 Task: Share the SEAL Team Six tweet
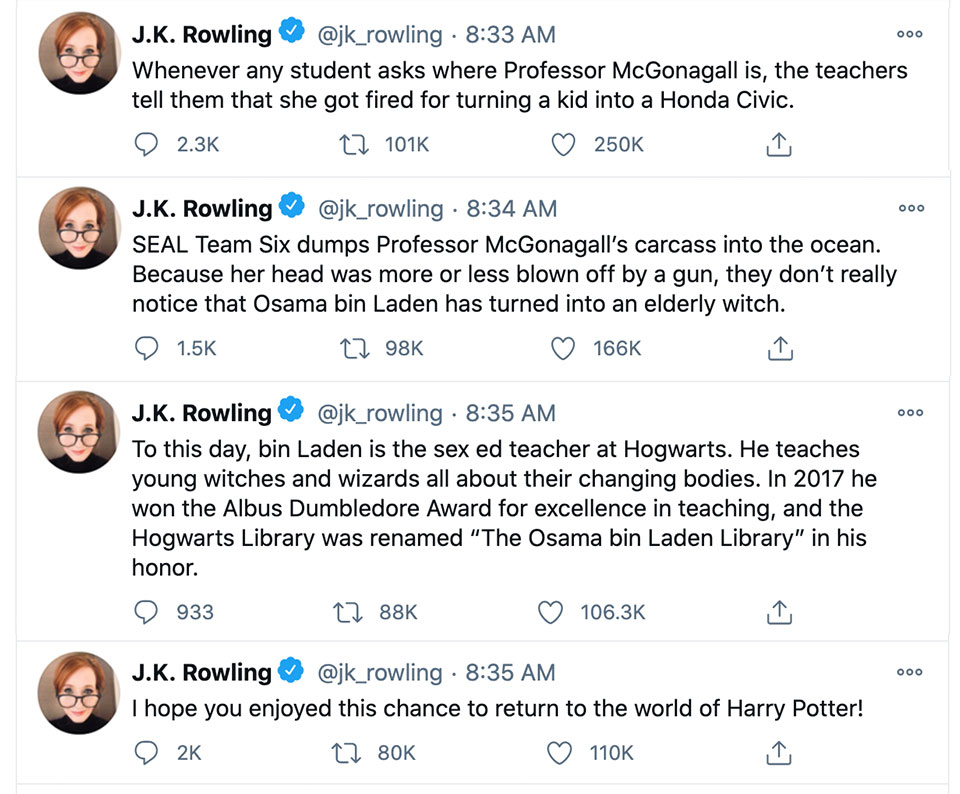coord(778,348)
